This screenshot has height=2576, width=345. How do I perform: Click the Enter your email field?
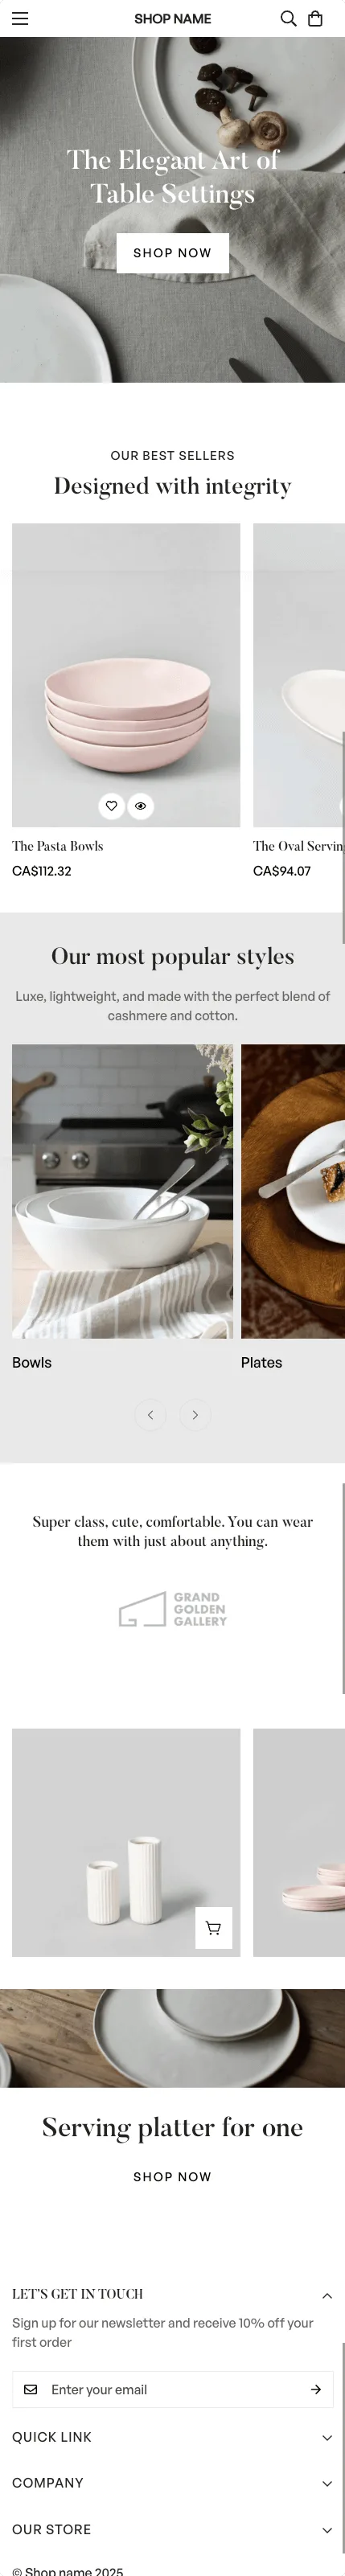tap(172, 2389)
